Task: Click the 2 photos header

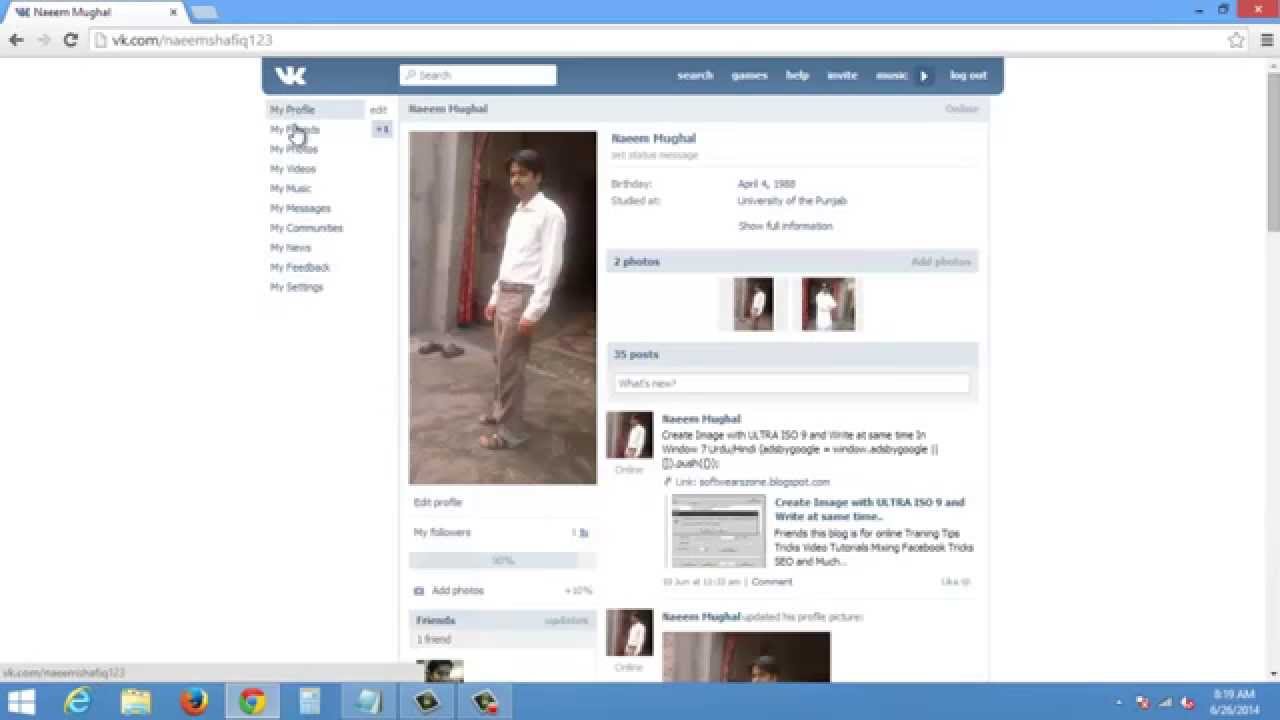Action: 792,262
